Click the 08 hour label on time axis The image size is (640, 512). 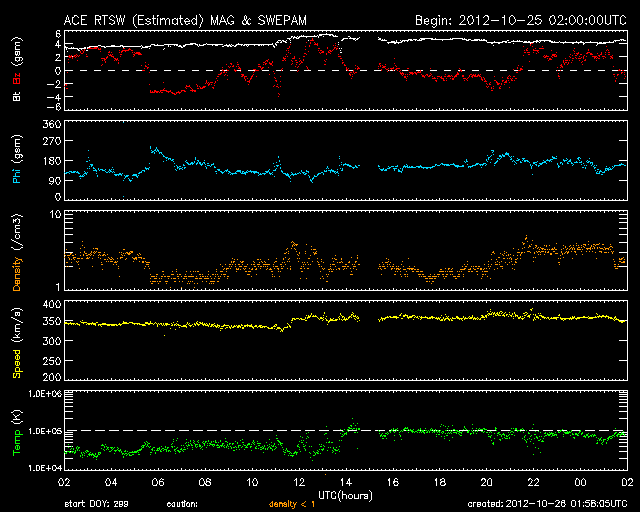pos(205,482)
